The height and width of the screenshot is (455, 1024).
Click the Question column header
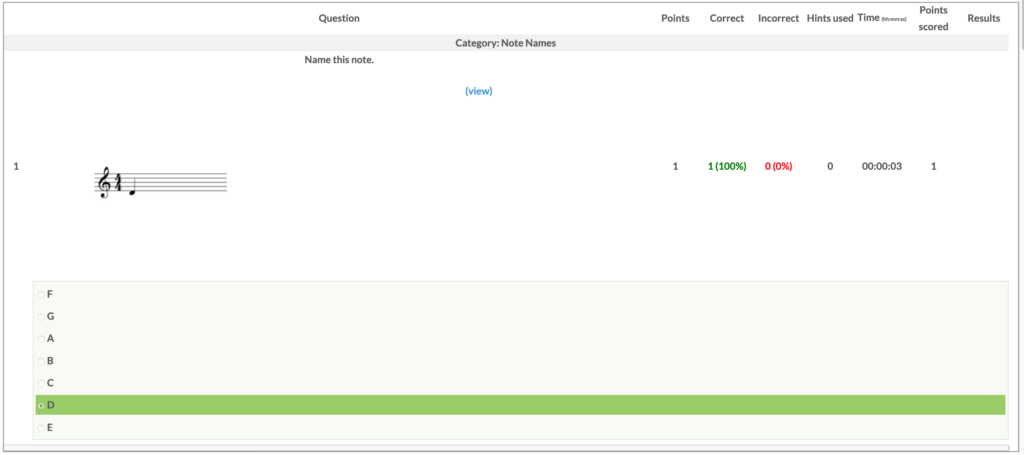[x=339, y=18]
